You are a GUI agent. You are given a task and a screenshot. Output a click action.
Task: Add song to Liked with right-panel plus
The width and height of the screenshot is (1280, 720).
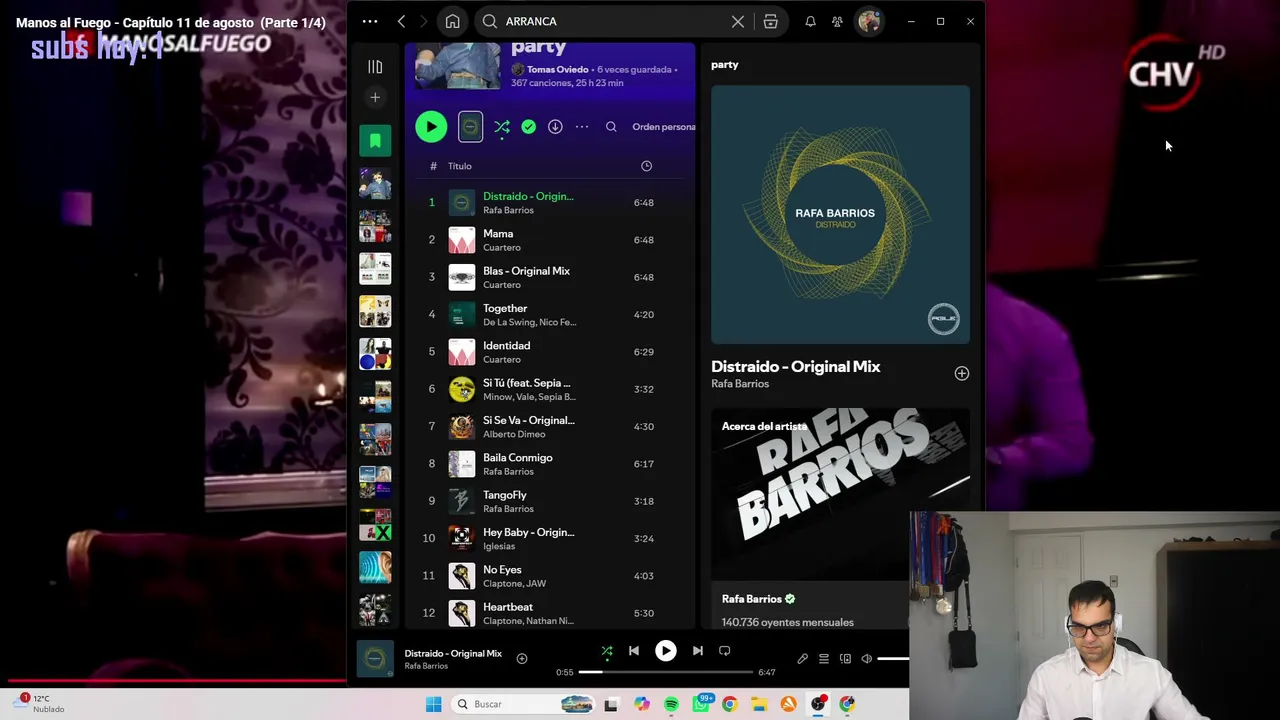pos(962,373)
